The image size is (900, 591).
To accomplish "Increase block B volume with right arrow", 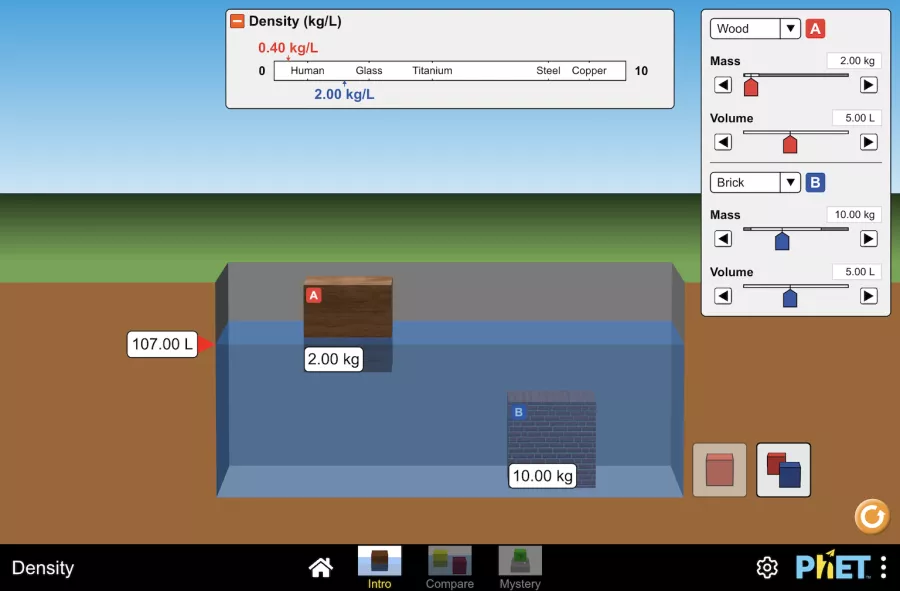I will pyautogui.click(x=868, y=296).
